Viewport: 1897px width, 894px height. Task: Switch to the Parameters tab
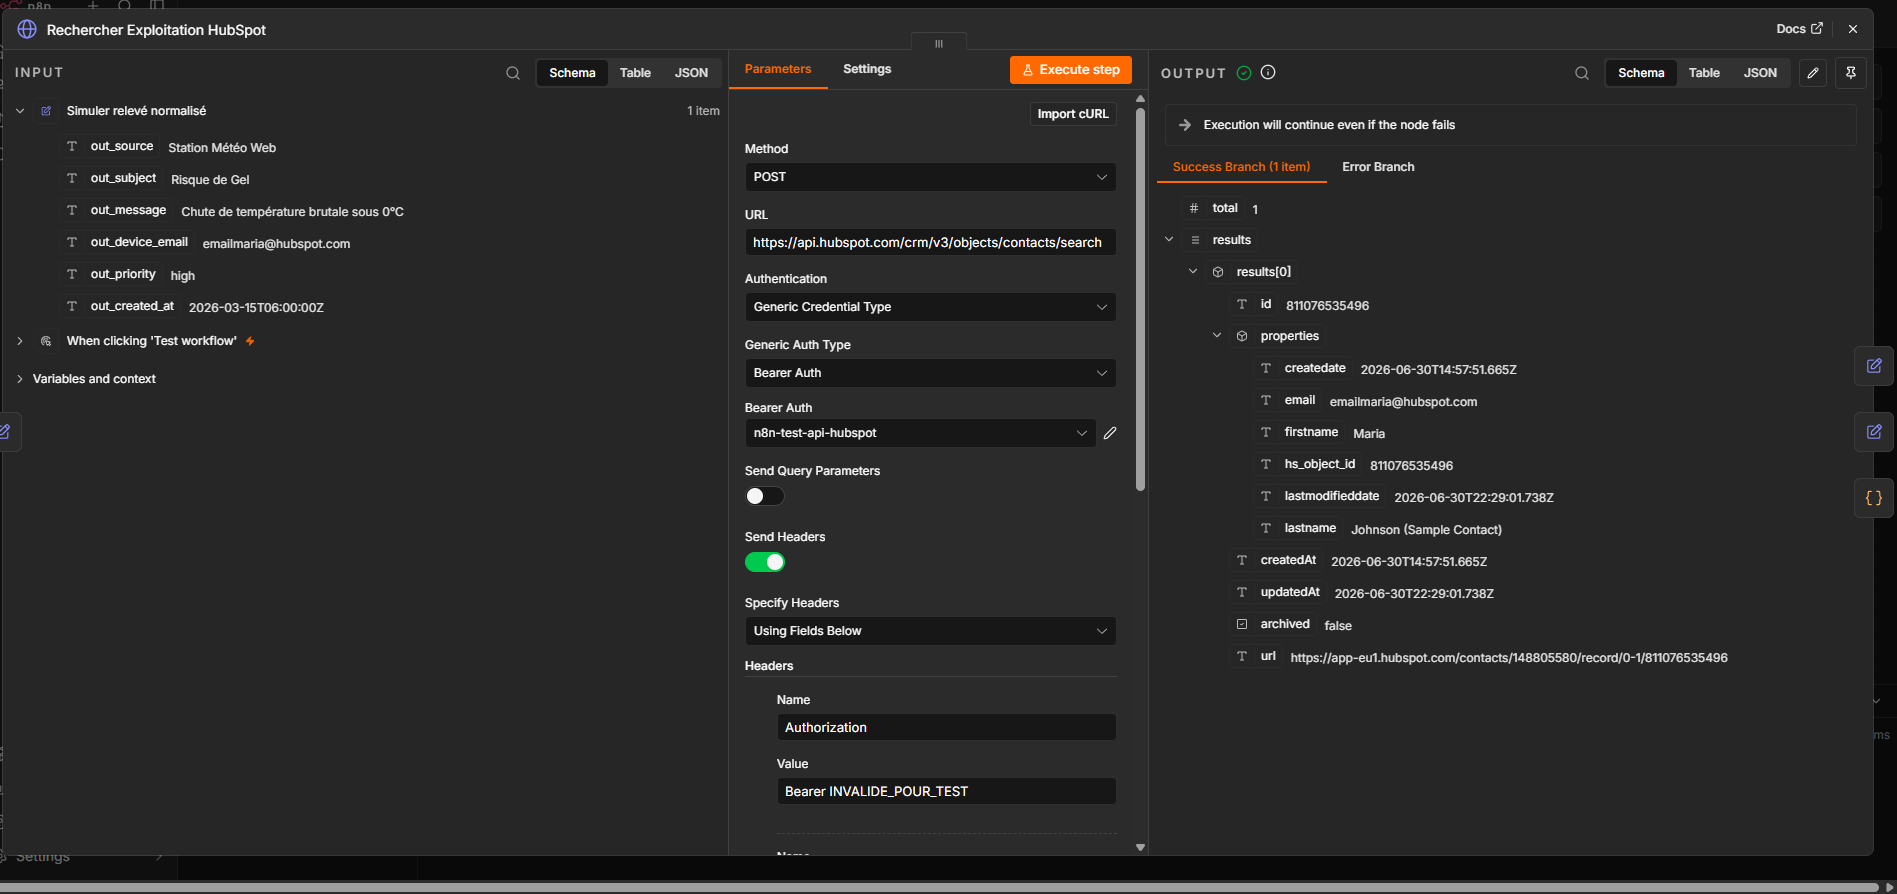778,69
